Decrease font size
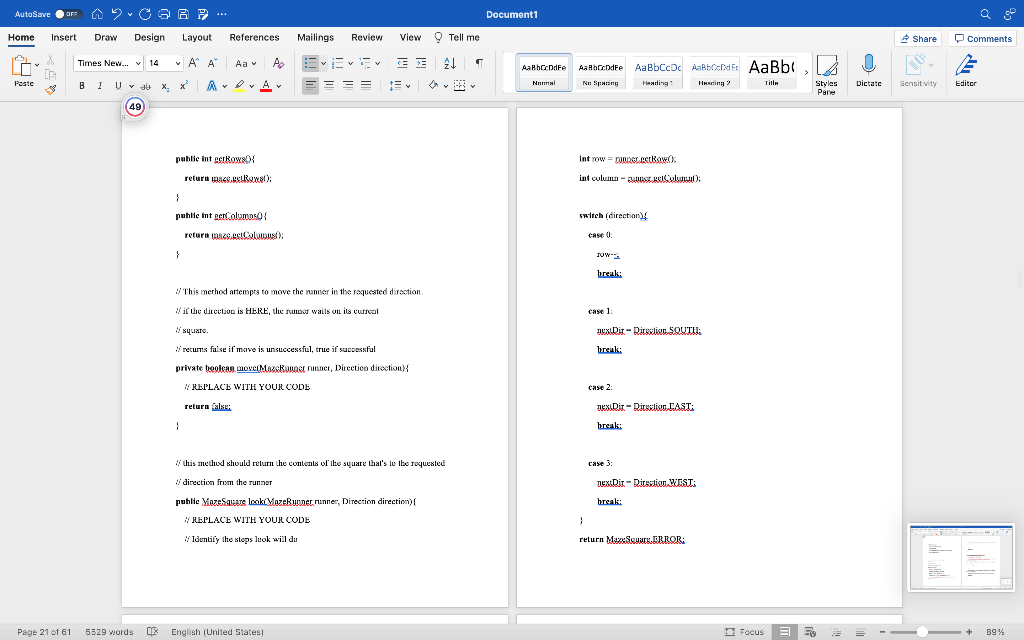This screenshot has width=1024, height=640. pyautogui.click(x=212, y=63)
